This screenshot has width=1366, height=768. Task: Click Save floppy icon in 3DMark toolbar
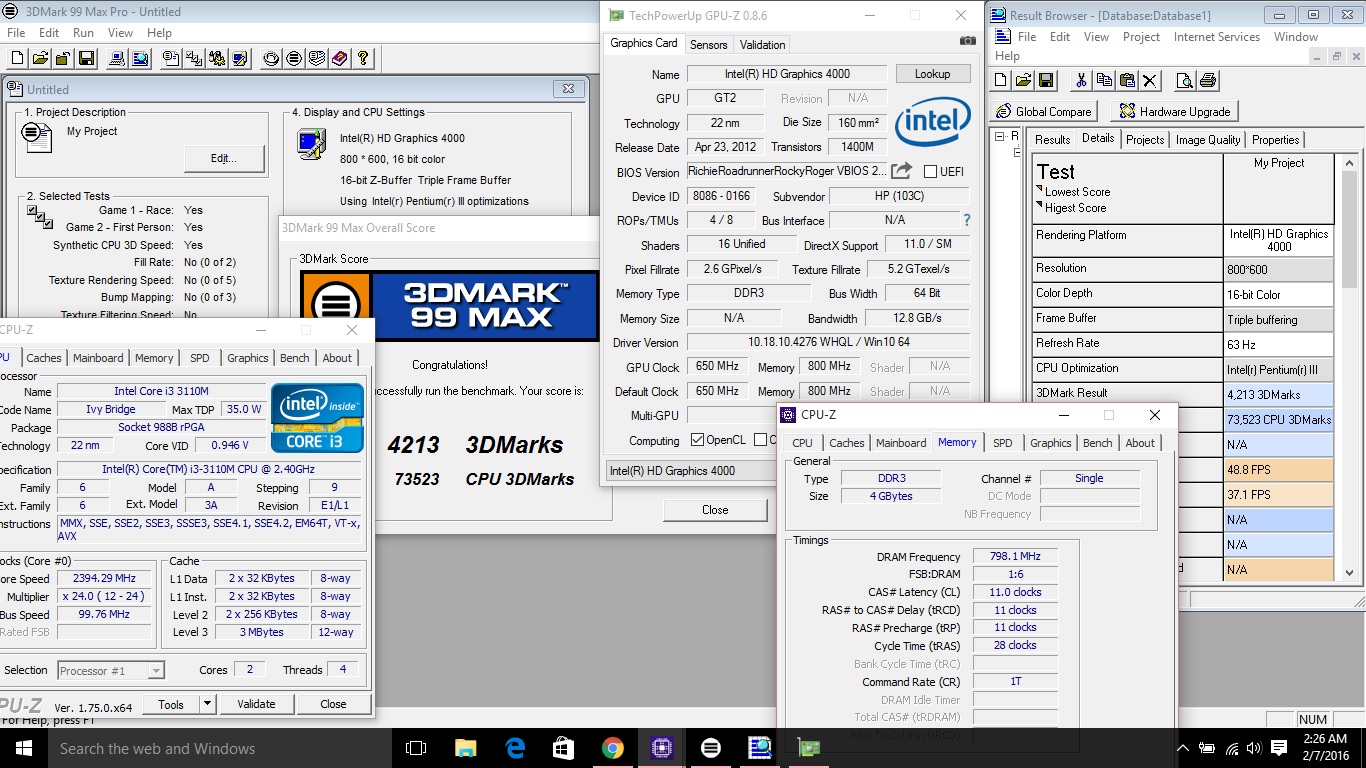tap(86, 59)
